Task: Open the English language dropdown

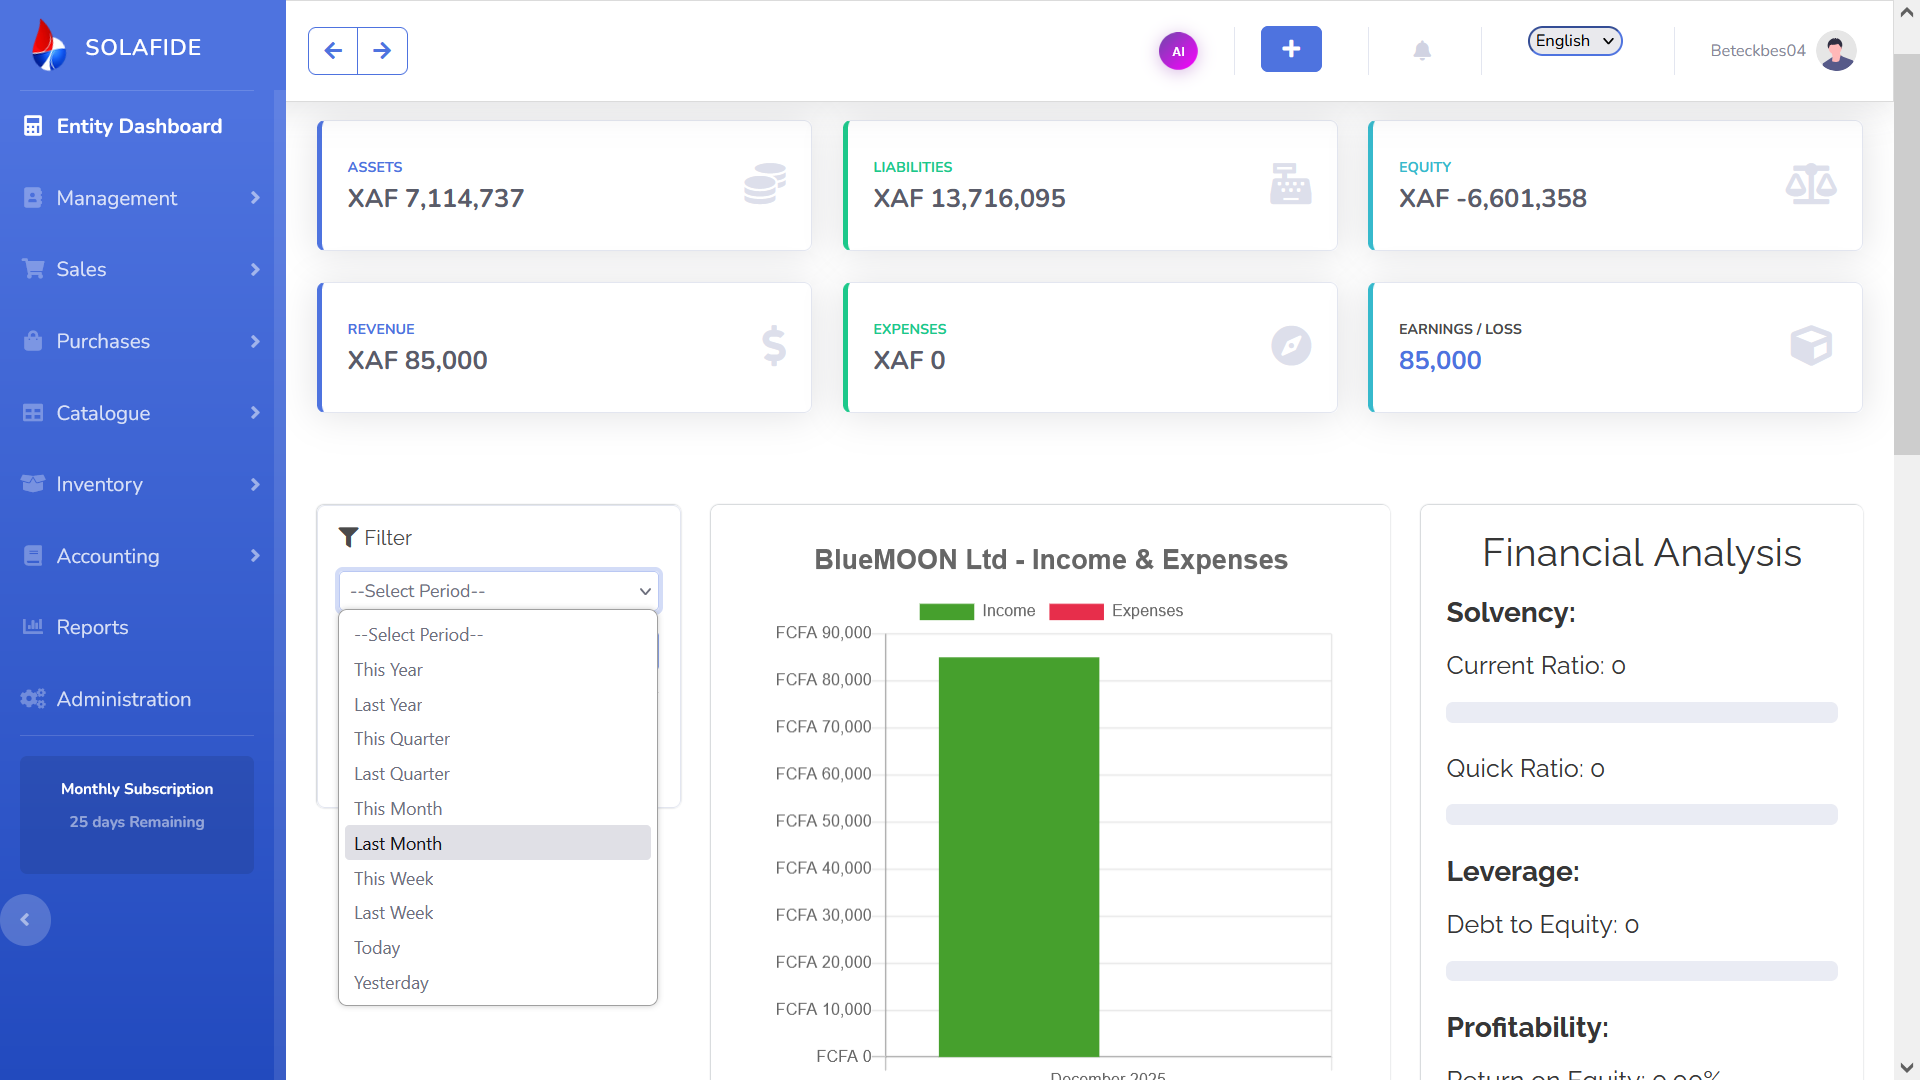Action: tap(1574, 41)
